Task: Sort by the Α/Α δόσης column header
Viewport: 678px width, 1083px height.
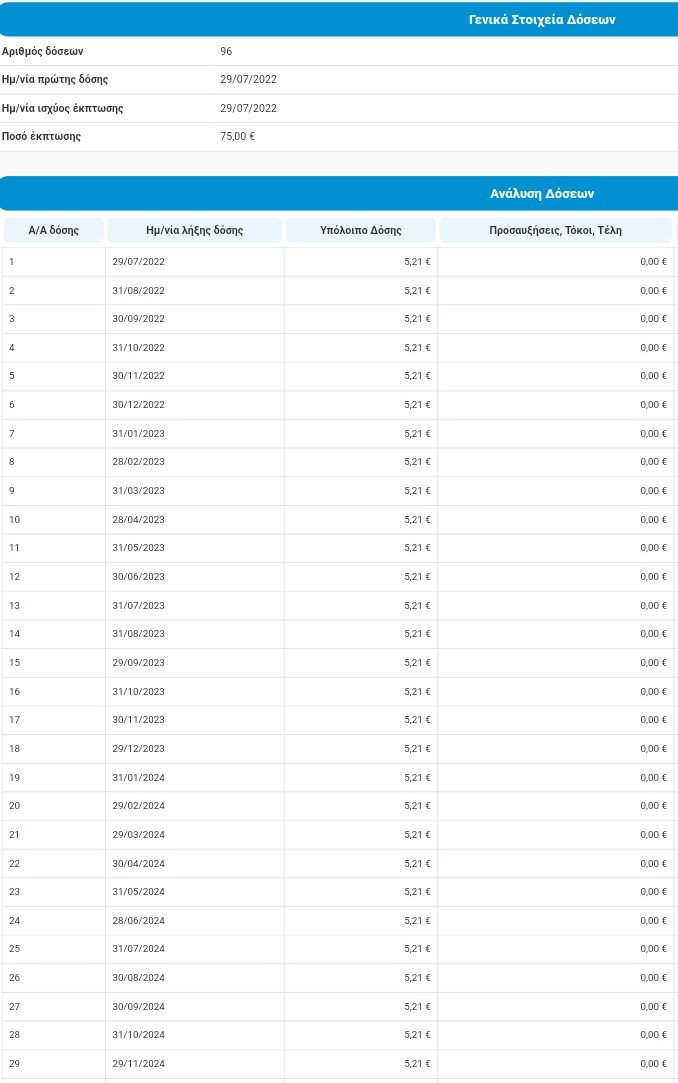Action: coord(53,230)
